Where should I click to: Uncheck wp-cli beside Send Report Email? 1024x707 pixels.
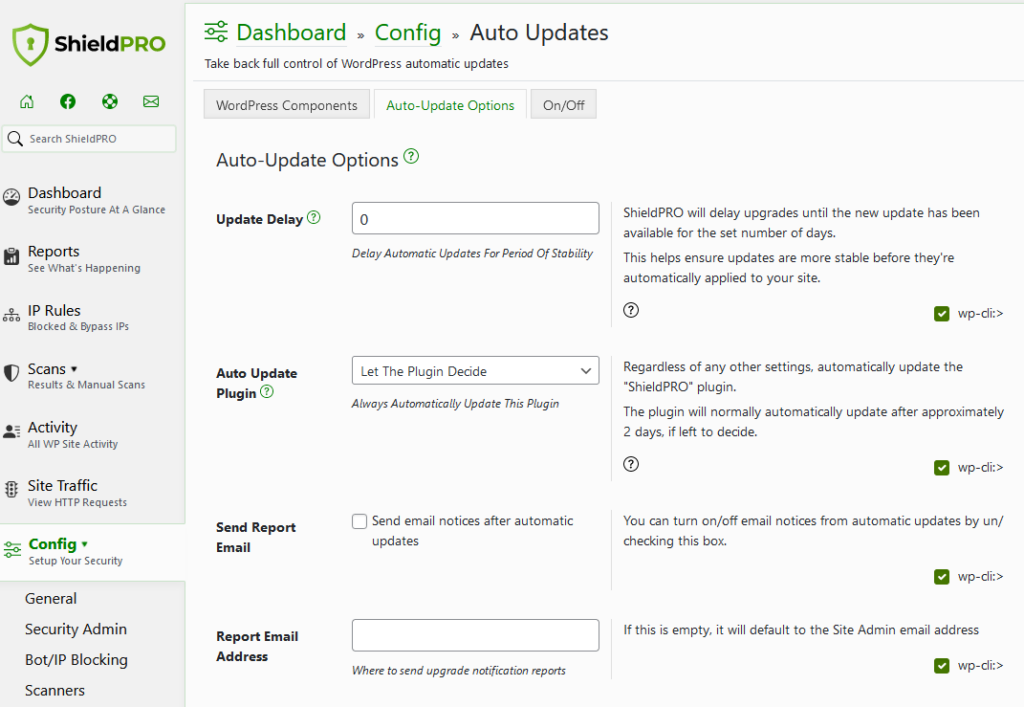tap(941, 577)
